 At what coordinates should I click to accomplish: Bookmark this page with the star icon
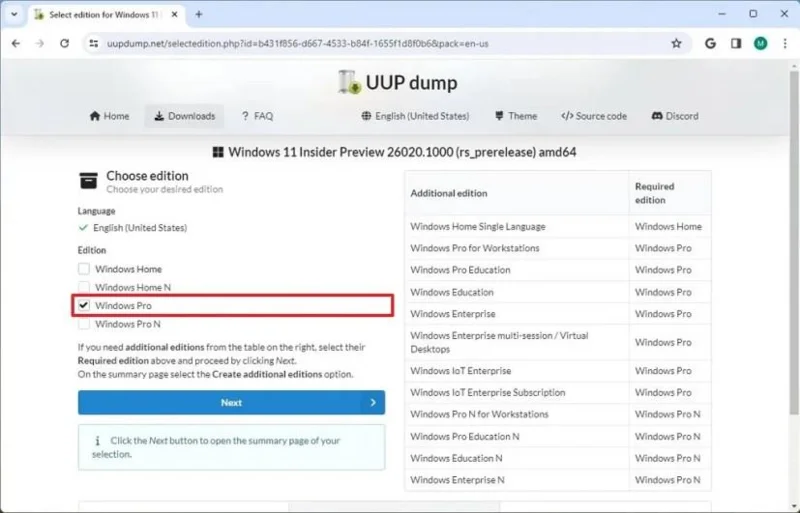pos(676,43)
